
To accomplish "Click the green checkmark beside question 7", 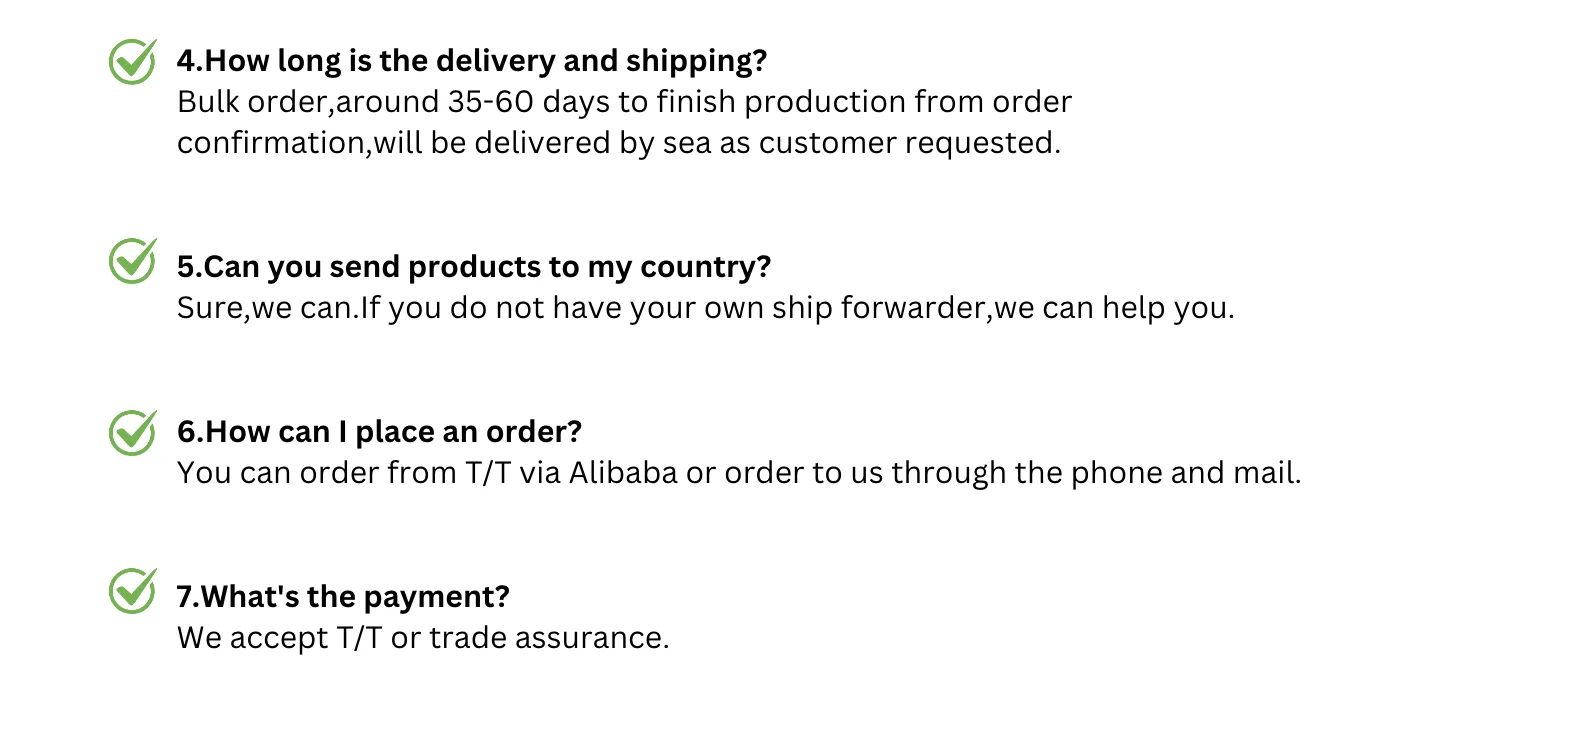I will click(133, 591).
